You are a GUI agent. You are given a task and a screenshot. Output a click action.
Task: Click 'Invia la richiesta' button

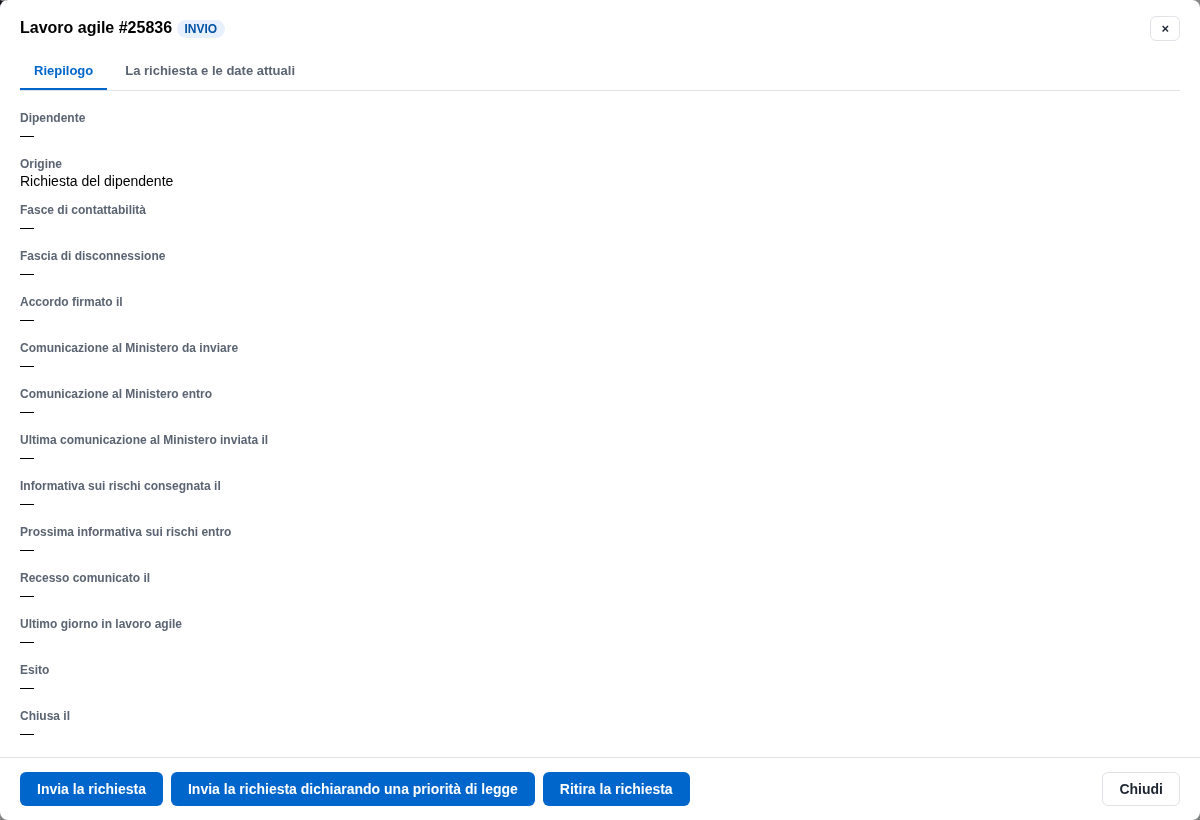tap(91, 789)
